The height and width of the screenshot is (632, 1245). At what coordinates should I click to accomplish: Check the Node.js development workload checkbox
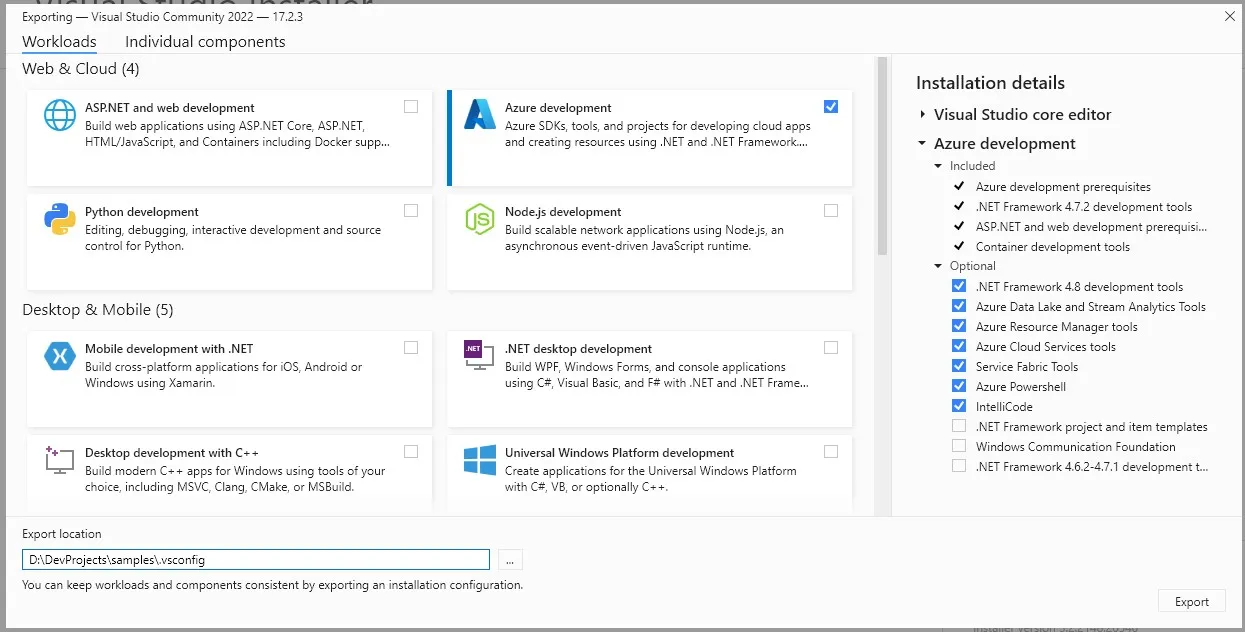[831, 211]
